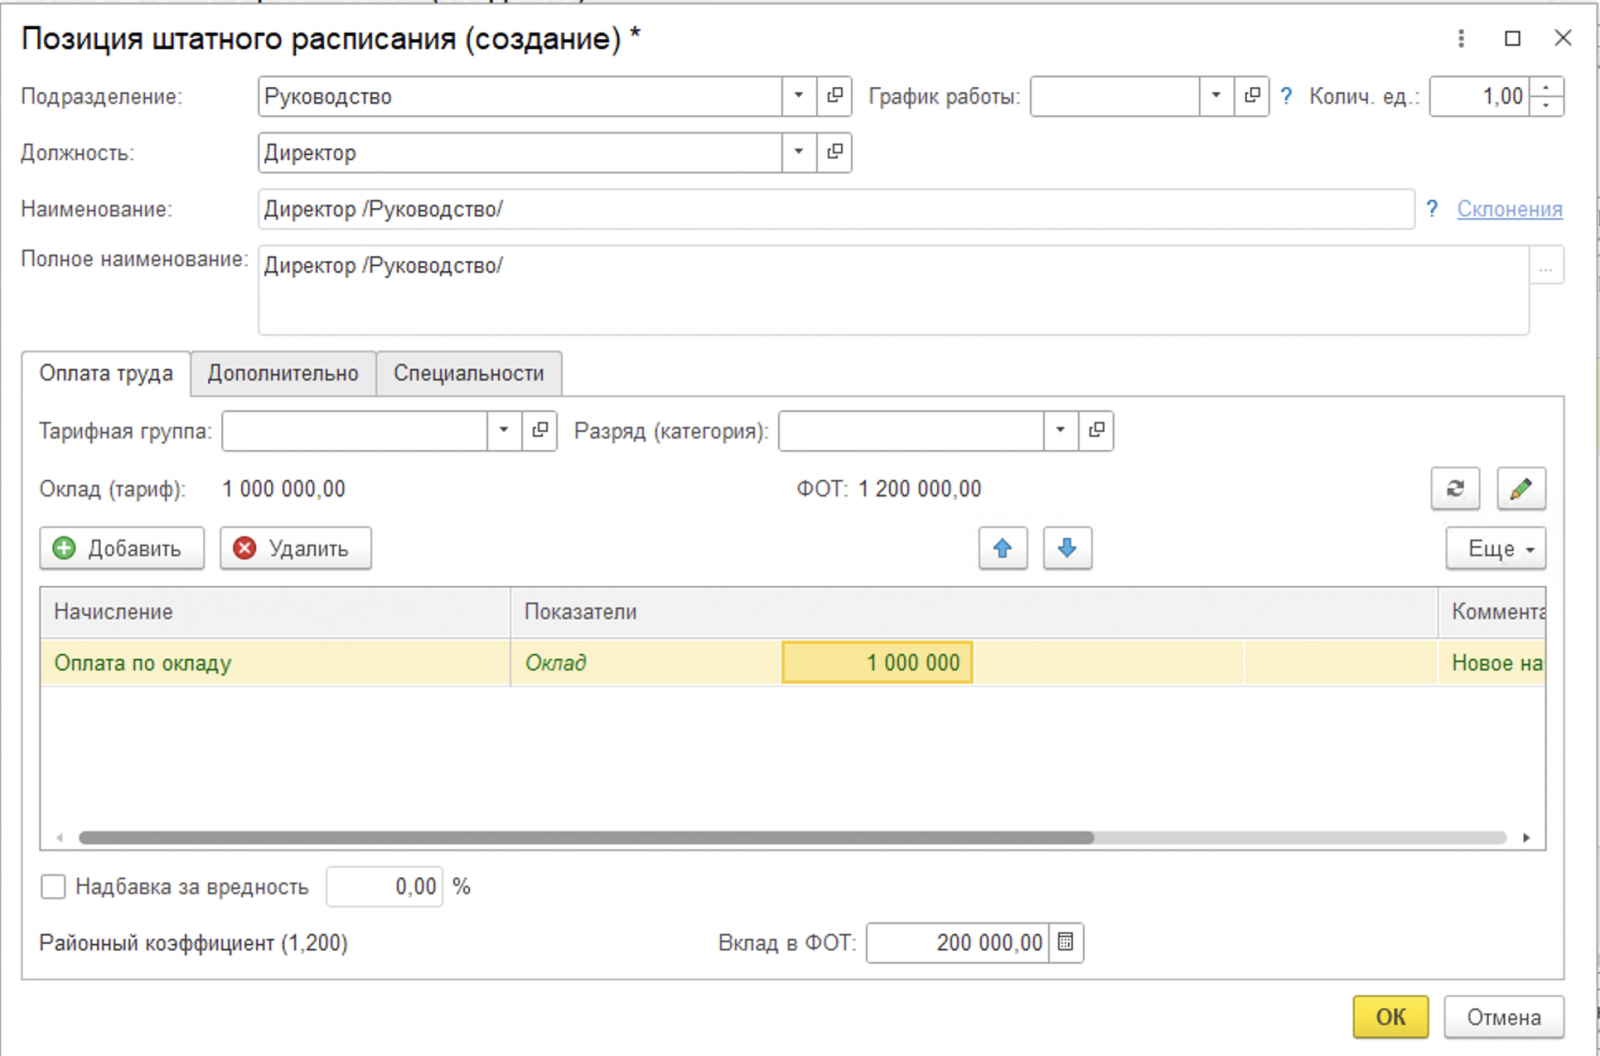
Task: Open Полное наименование ellipsis editor button
Action: 1547,266
